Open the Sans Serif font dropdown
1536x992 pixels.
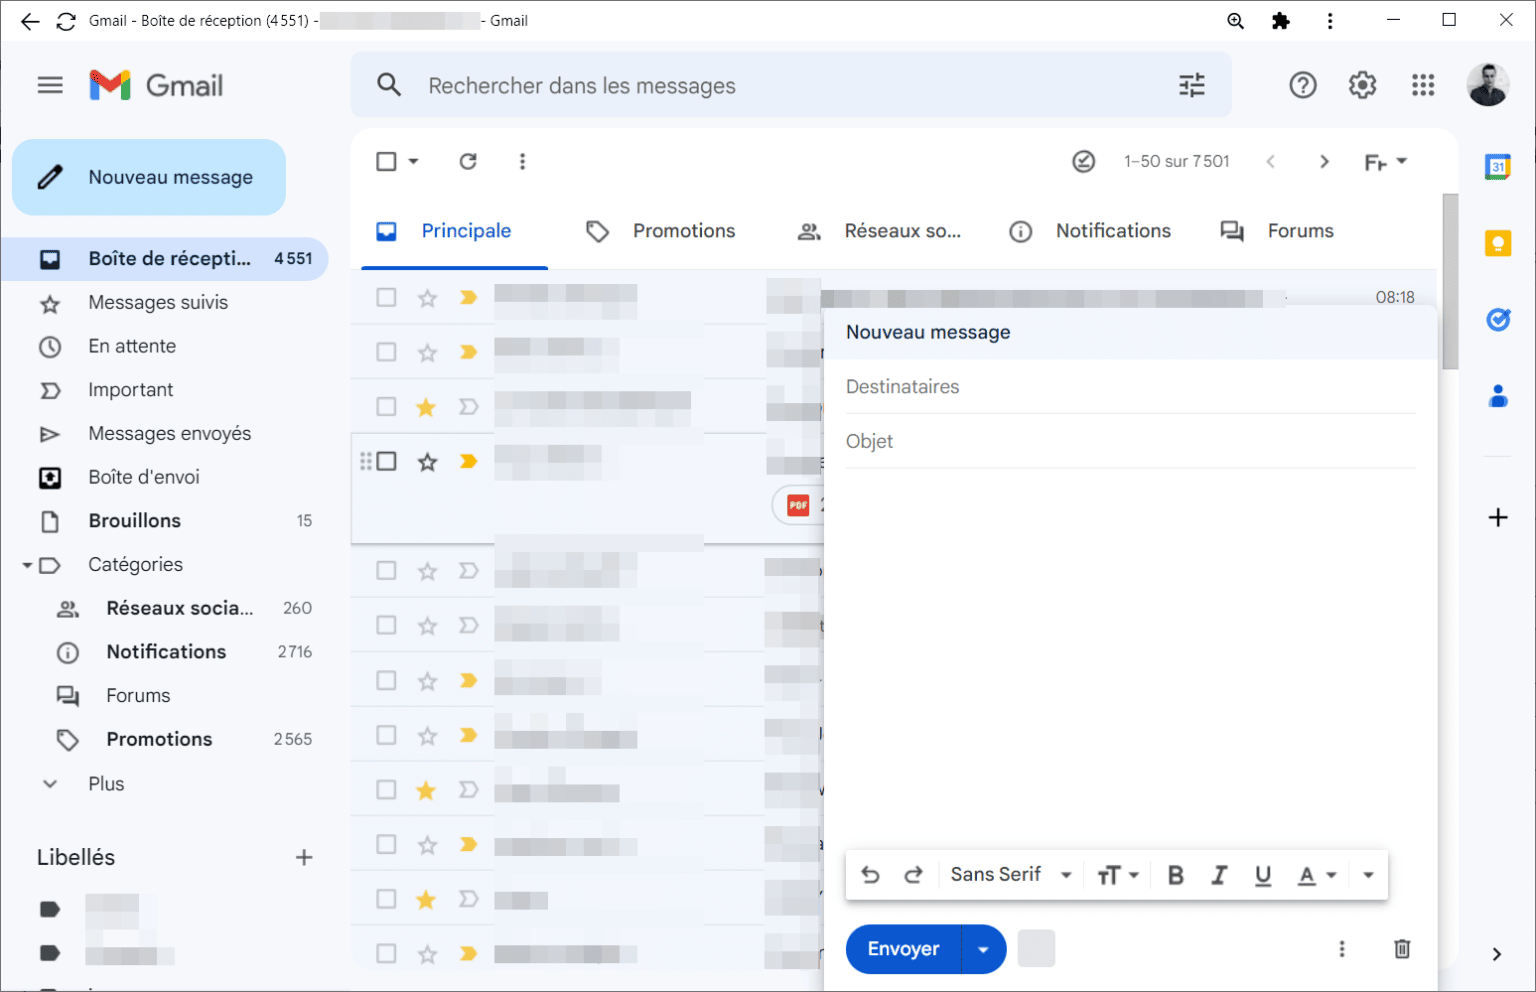click(x=1009, y=874)
